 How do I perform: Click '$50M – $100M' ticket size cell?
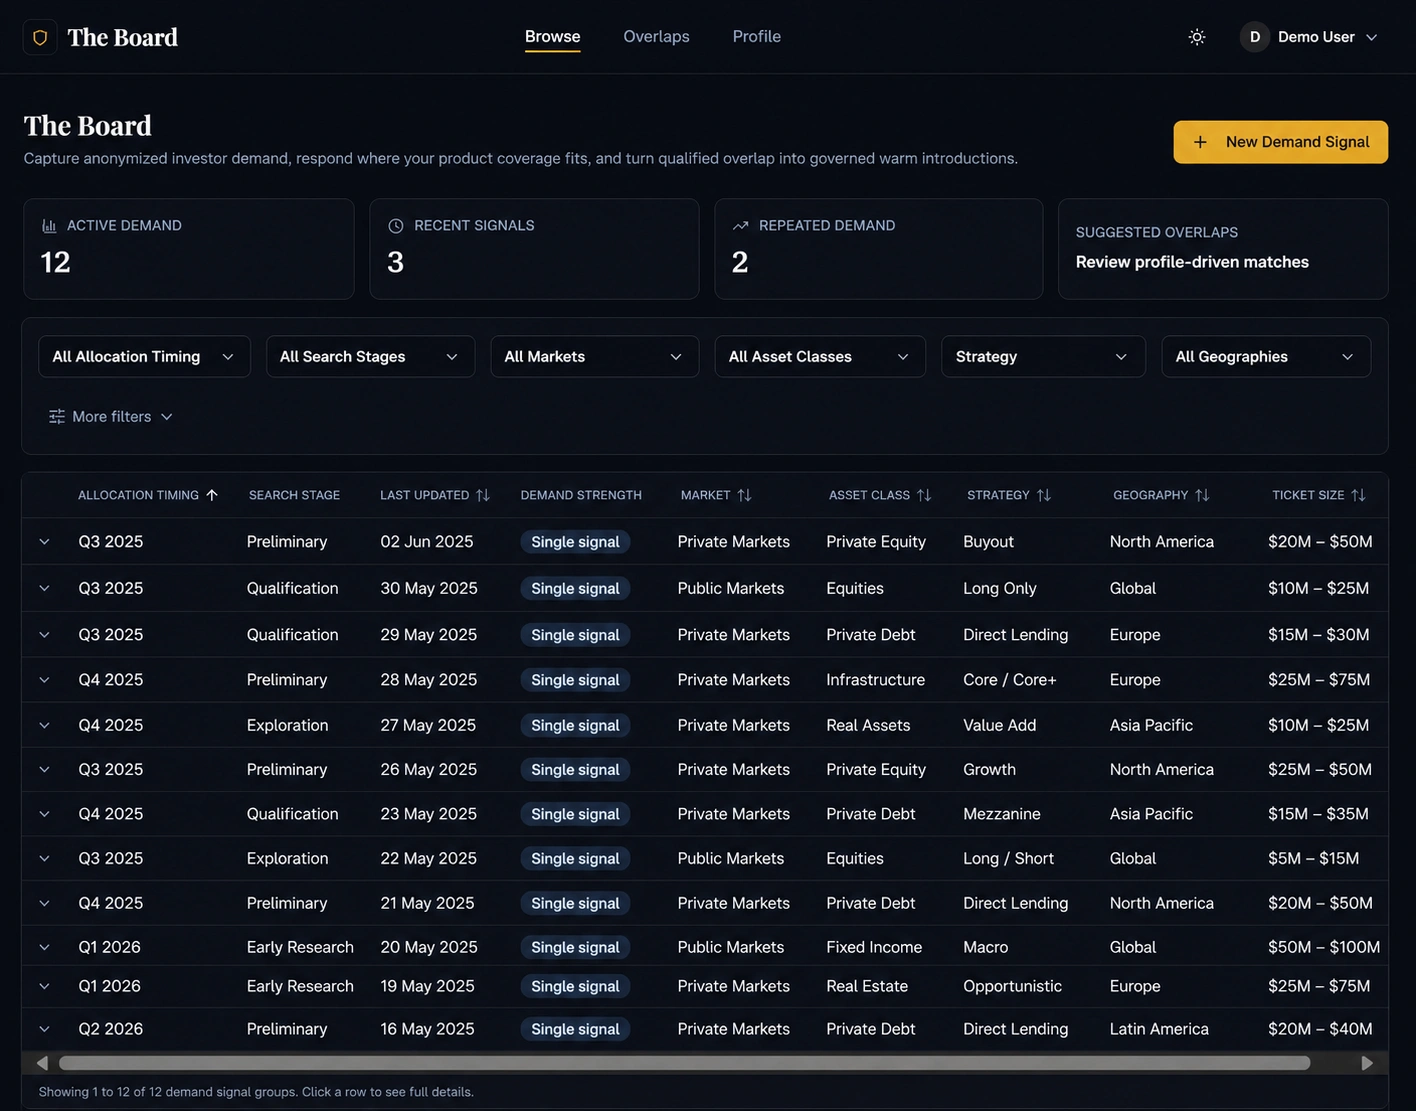(1324, 947)
